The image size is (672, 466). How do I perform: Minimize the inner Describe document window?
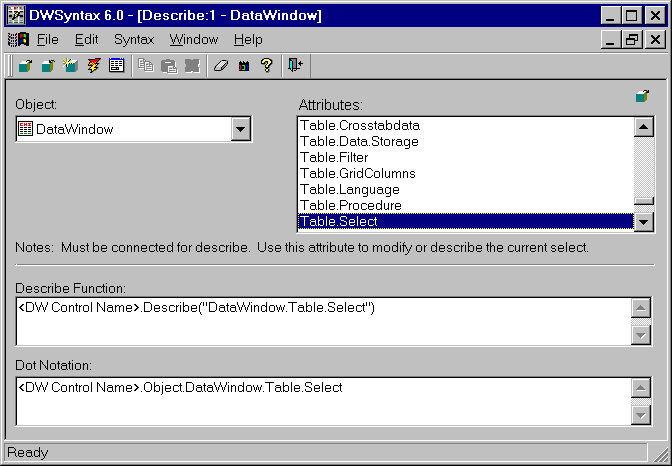click(610, 40)
